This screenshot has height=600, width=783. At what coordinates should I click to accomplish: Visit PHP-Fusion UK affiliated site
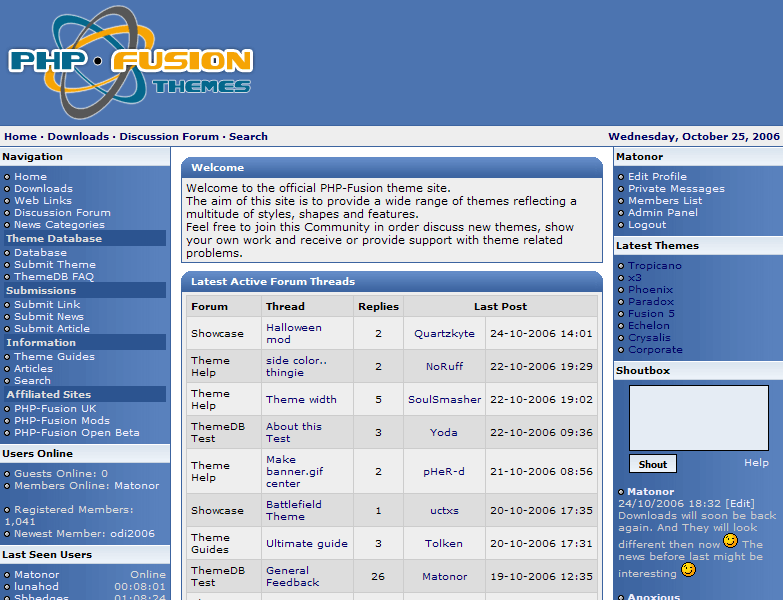click(x=55, y=408)
